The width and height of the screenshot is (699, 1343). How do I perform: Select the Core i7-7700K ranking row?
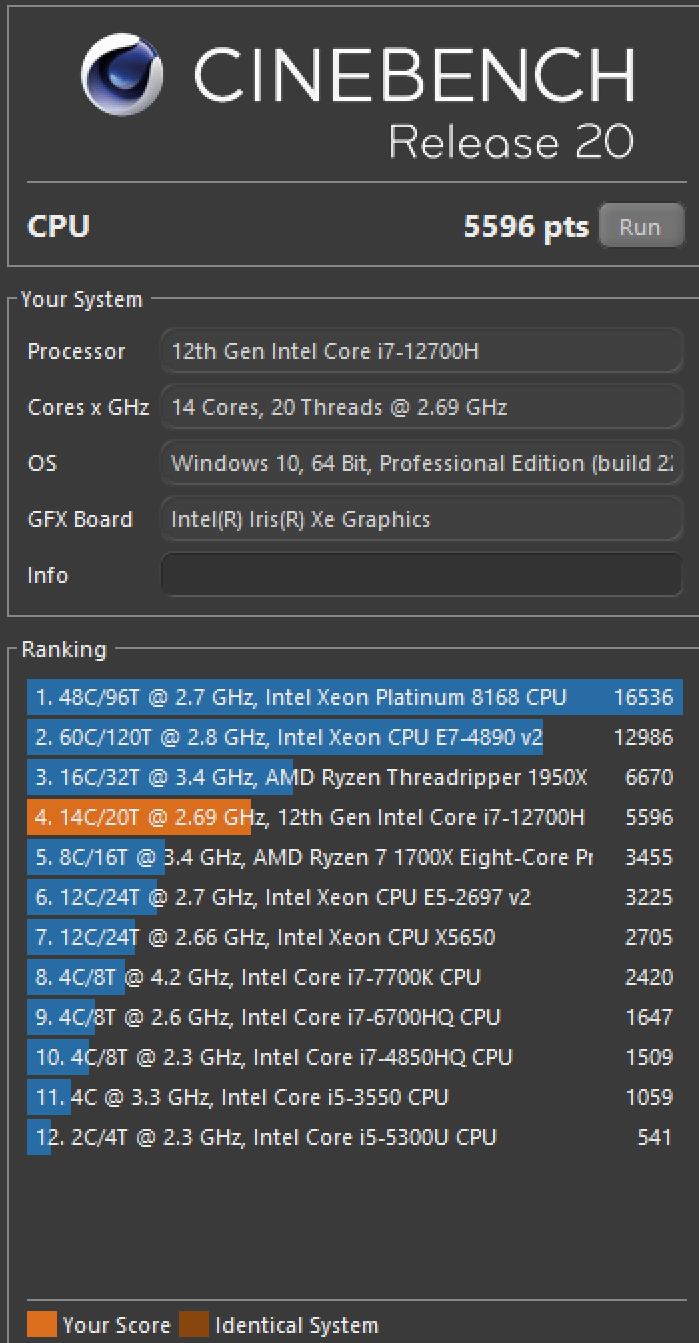354,977
